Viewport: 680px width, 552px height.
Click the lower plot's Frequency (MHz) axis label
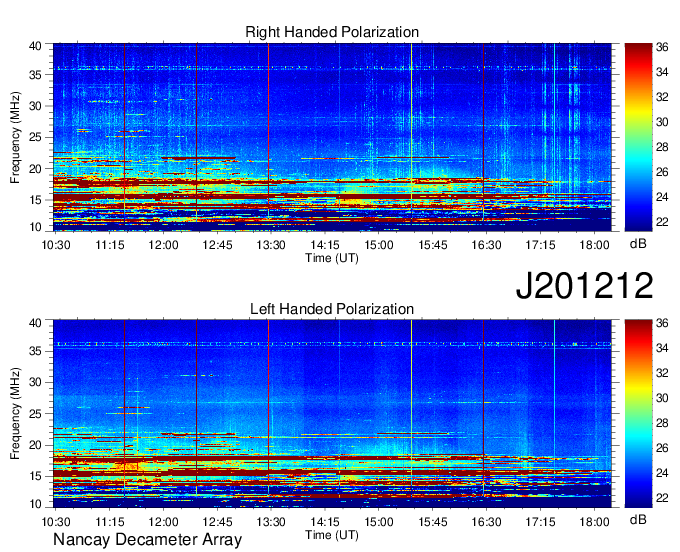click(15, 414)
